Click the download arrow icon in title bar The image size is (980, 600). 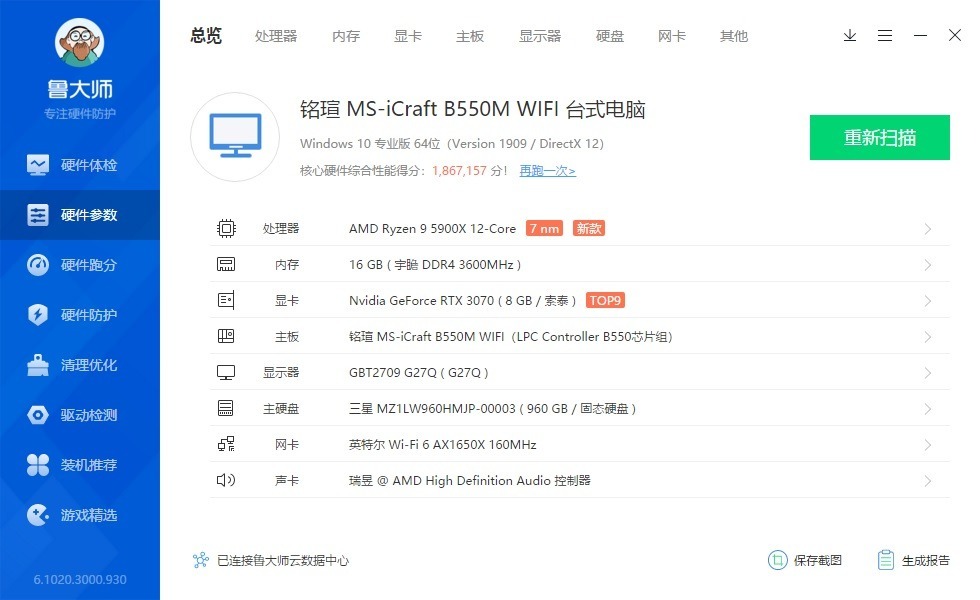tap(849, 36)
